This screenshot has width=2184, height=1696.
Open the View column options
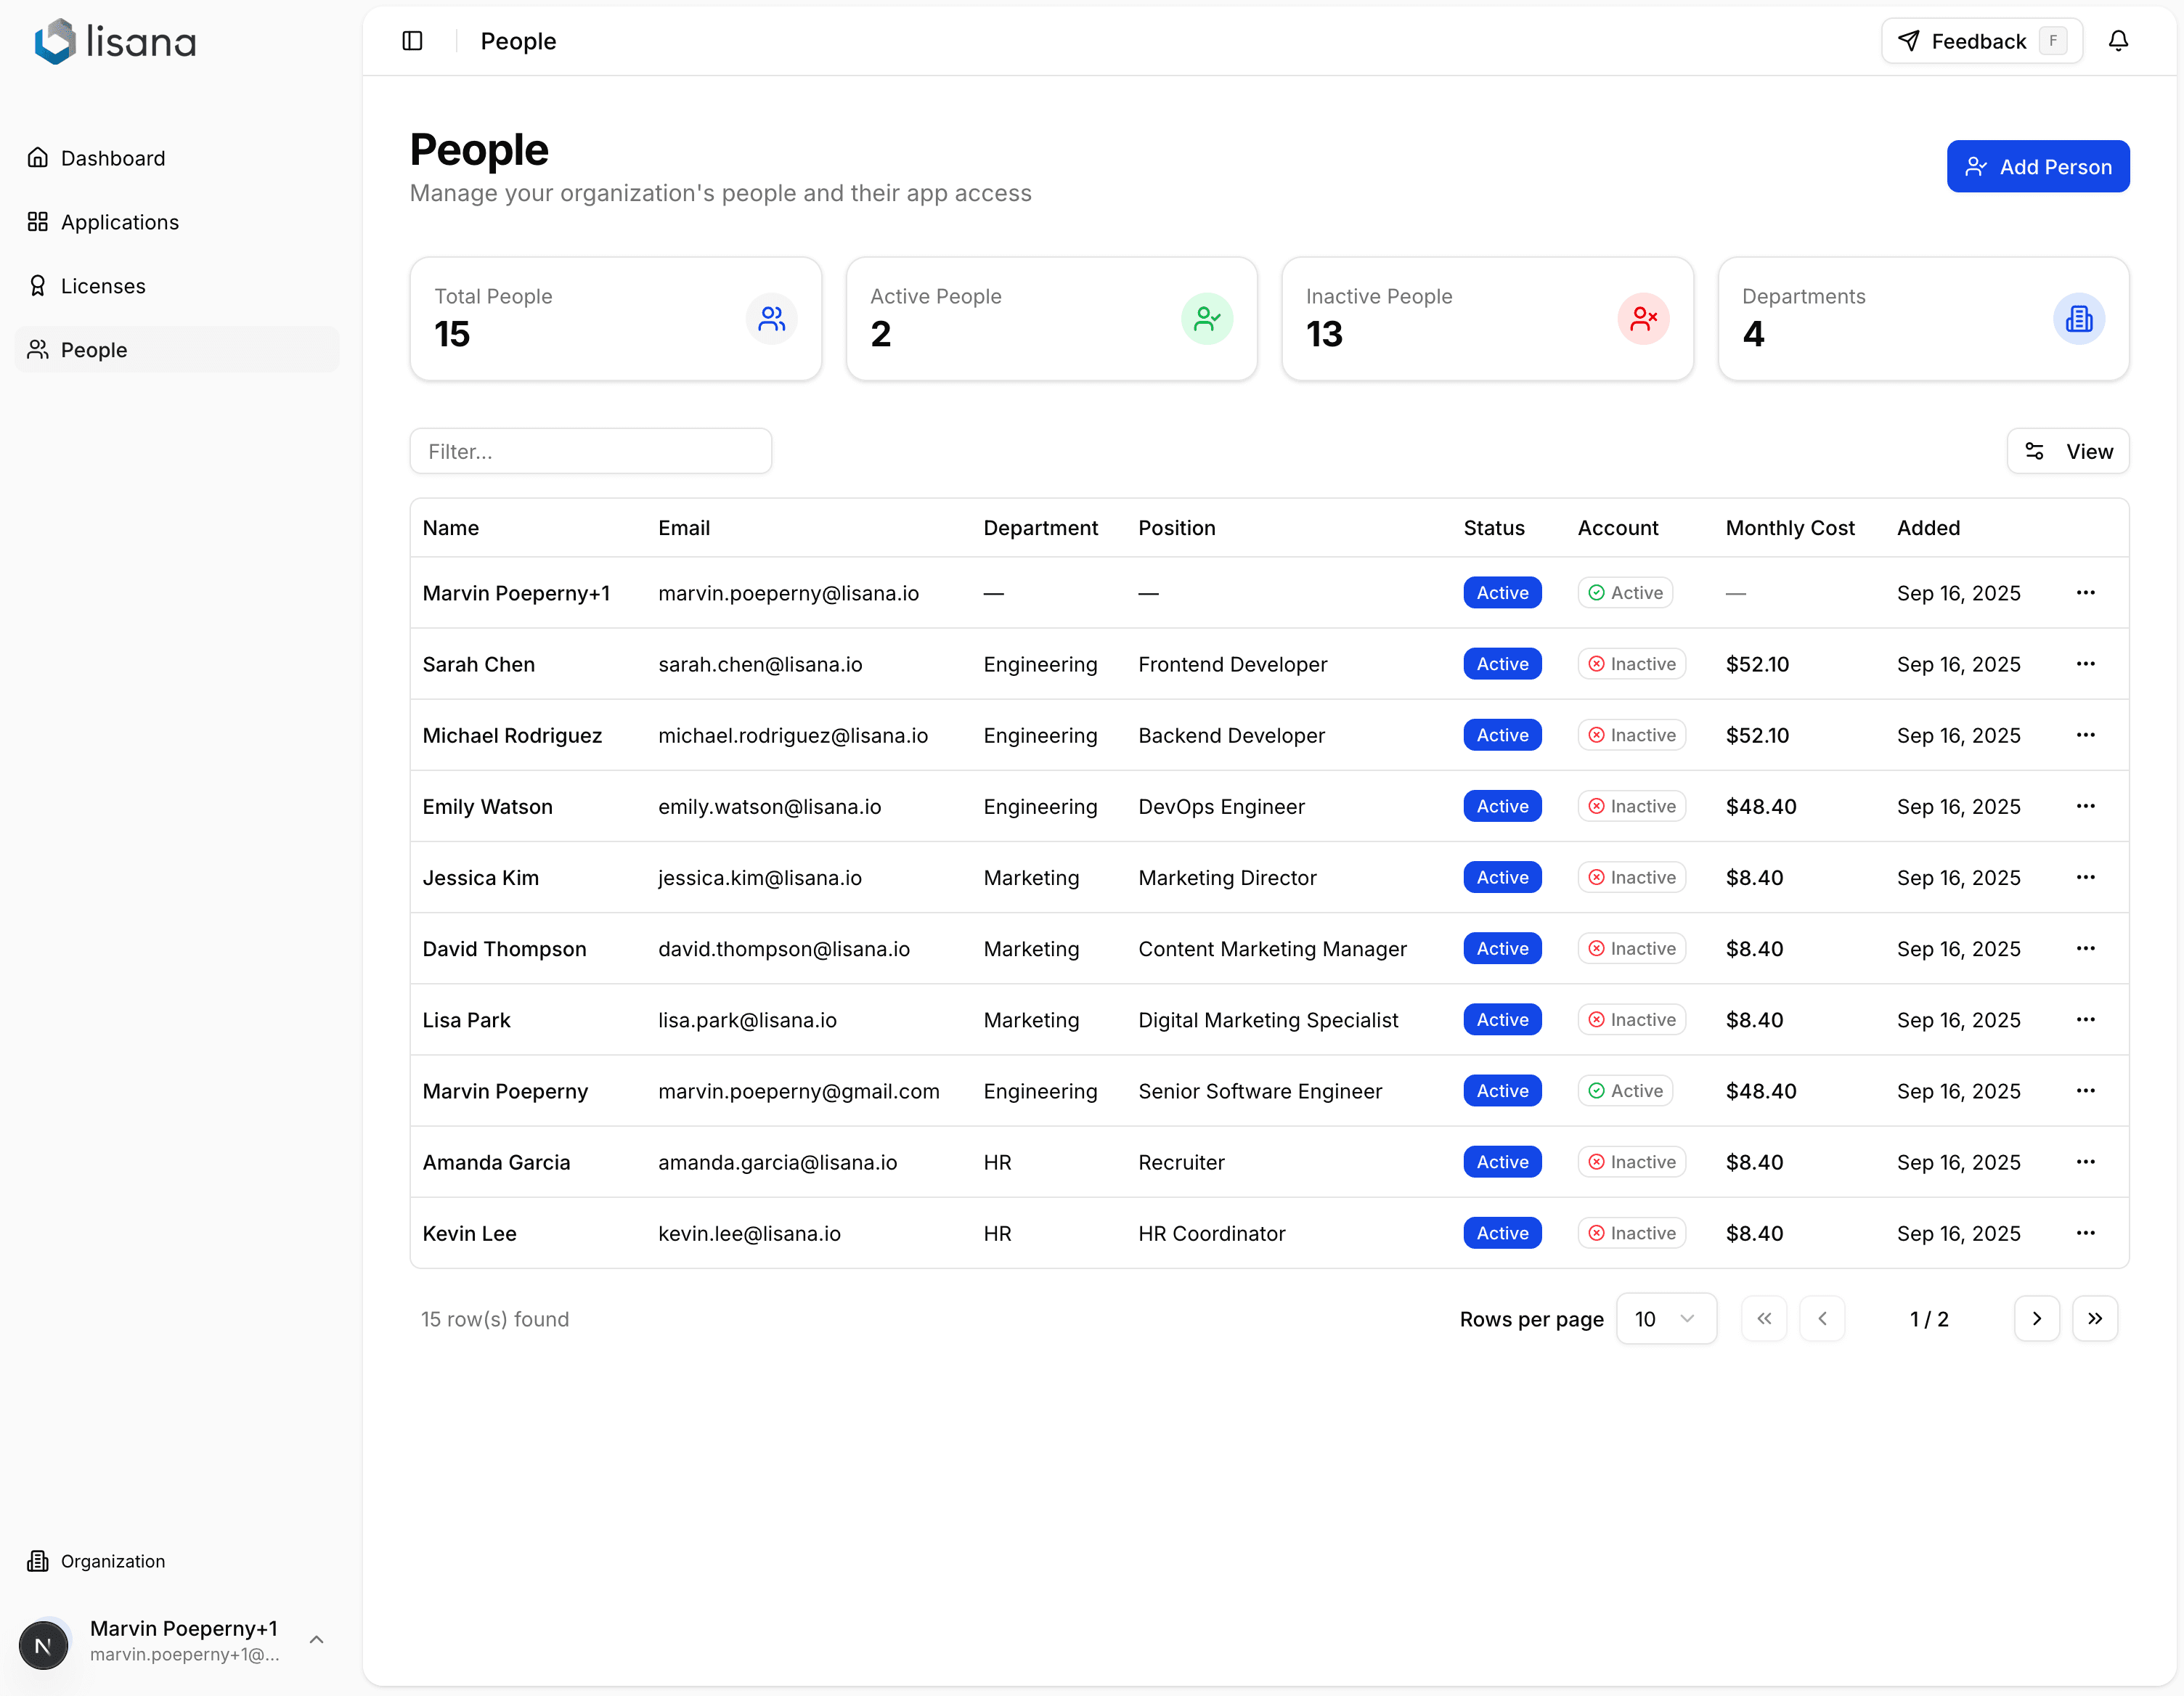[2068, 451]
